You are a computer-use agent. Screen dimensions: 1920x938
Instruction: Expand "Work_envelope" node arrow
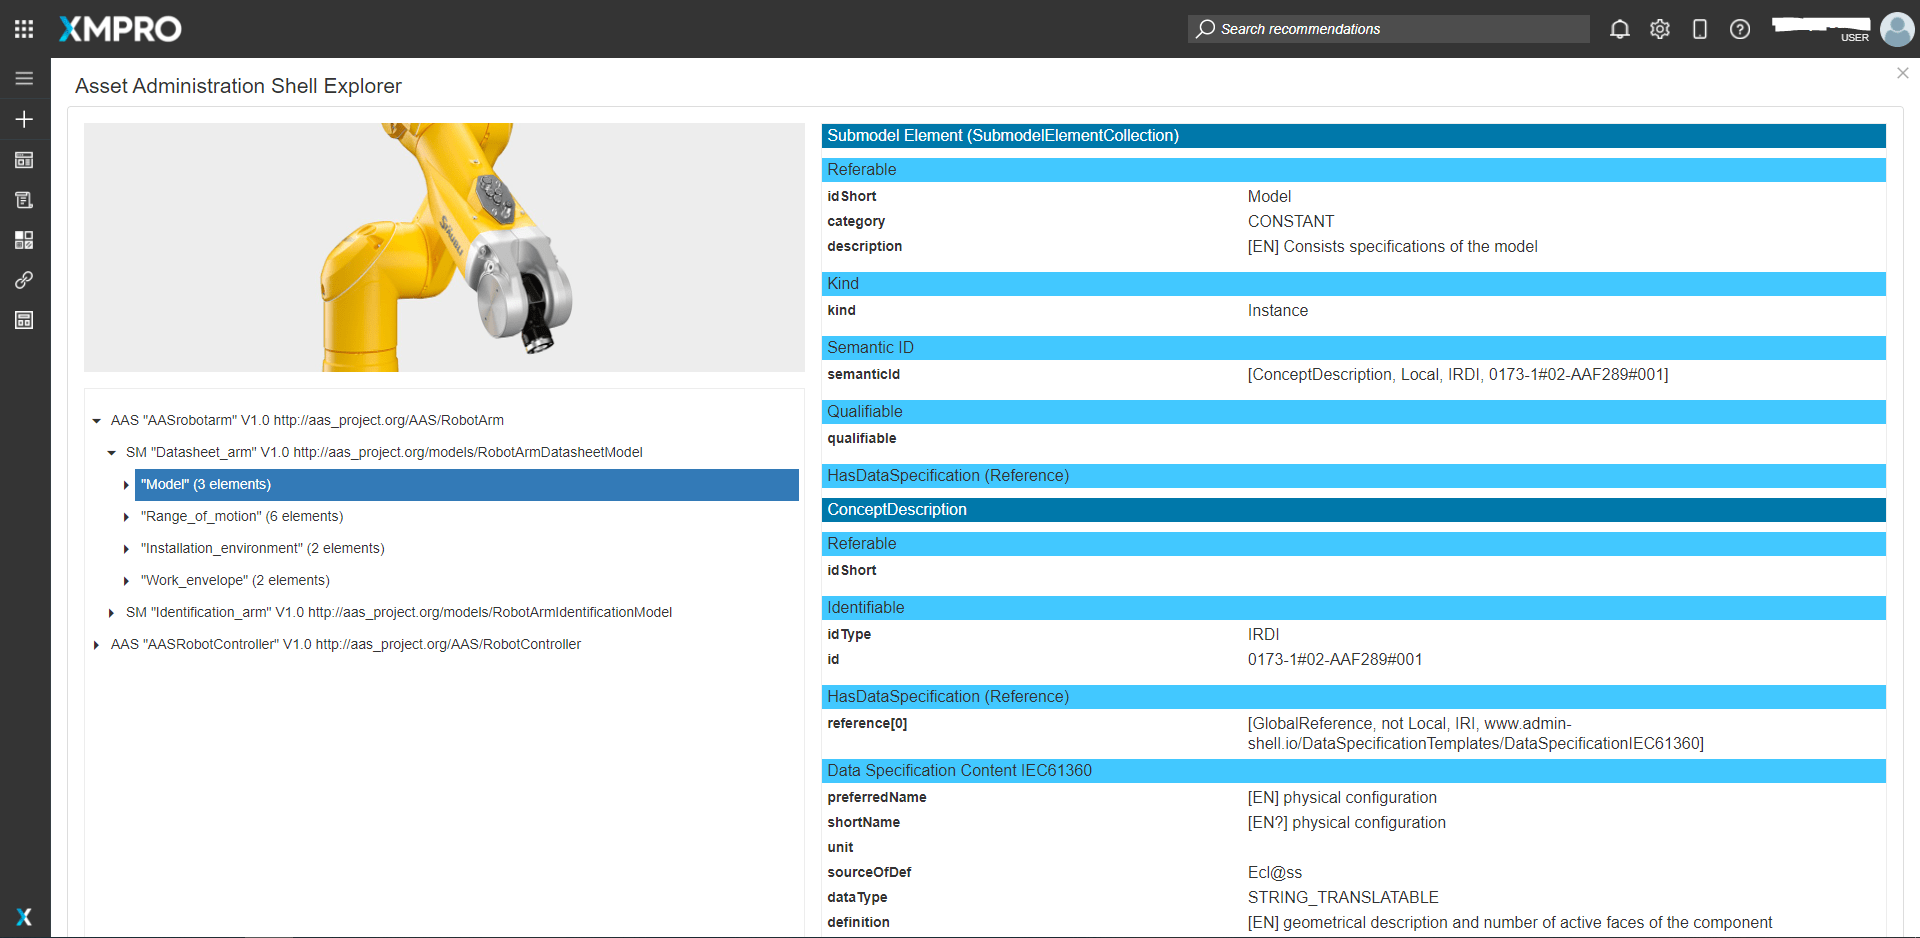tap(126, 581)
